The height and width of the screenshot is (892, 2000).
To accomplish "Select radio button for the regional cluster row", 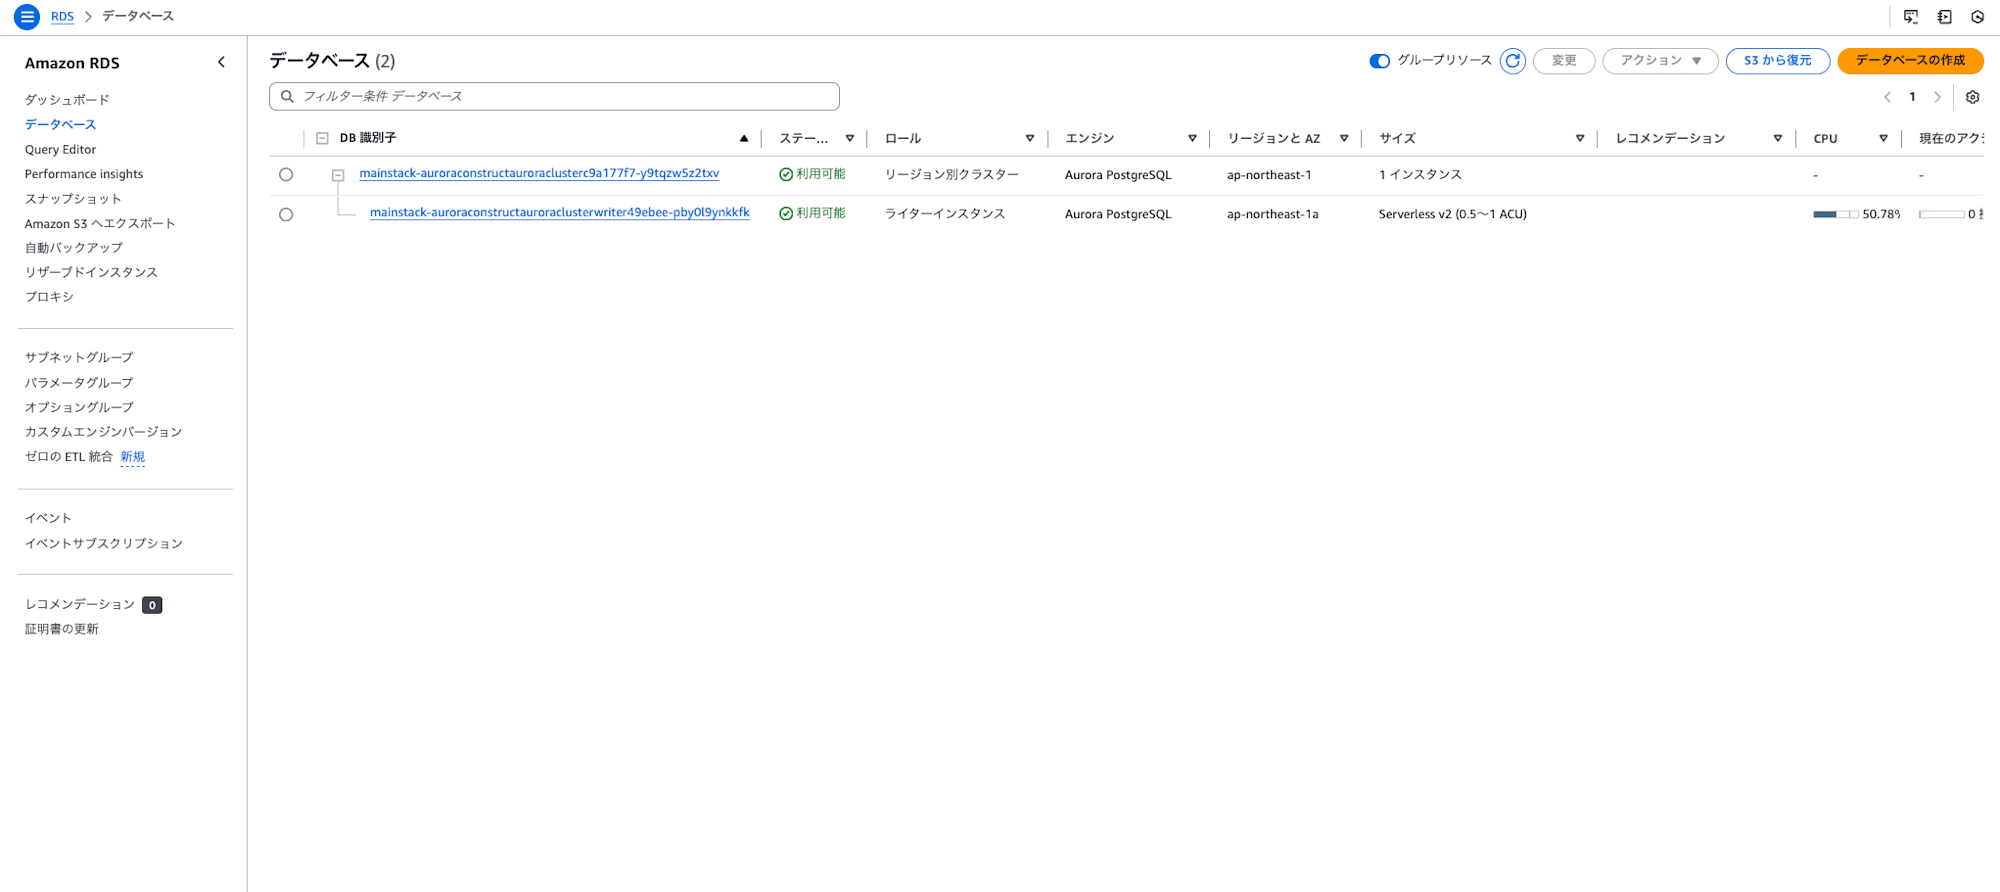I will [286, 174].
